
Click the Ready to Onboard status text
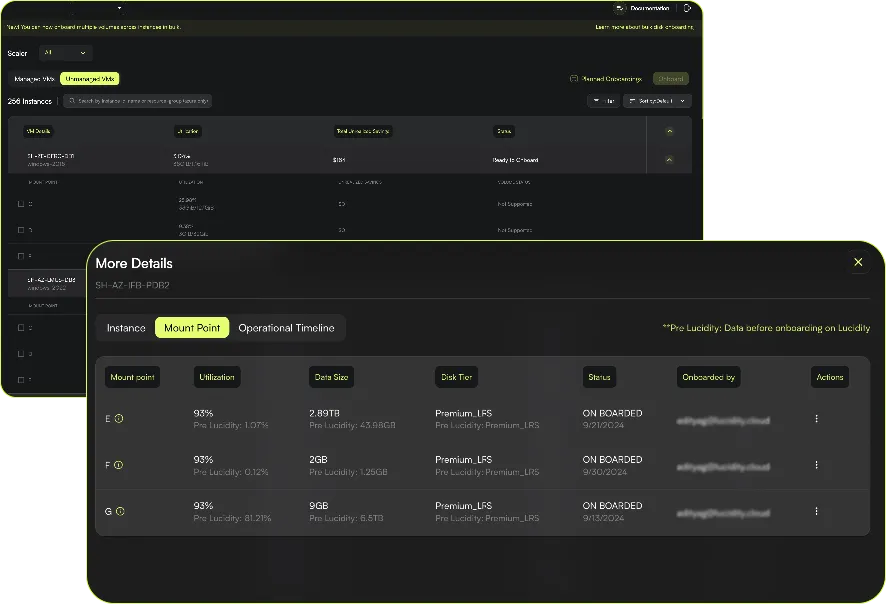pyautogui.click(x=515, y=160)
